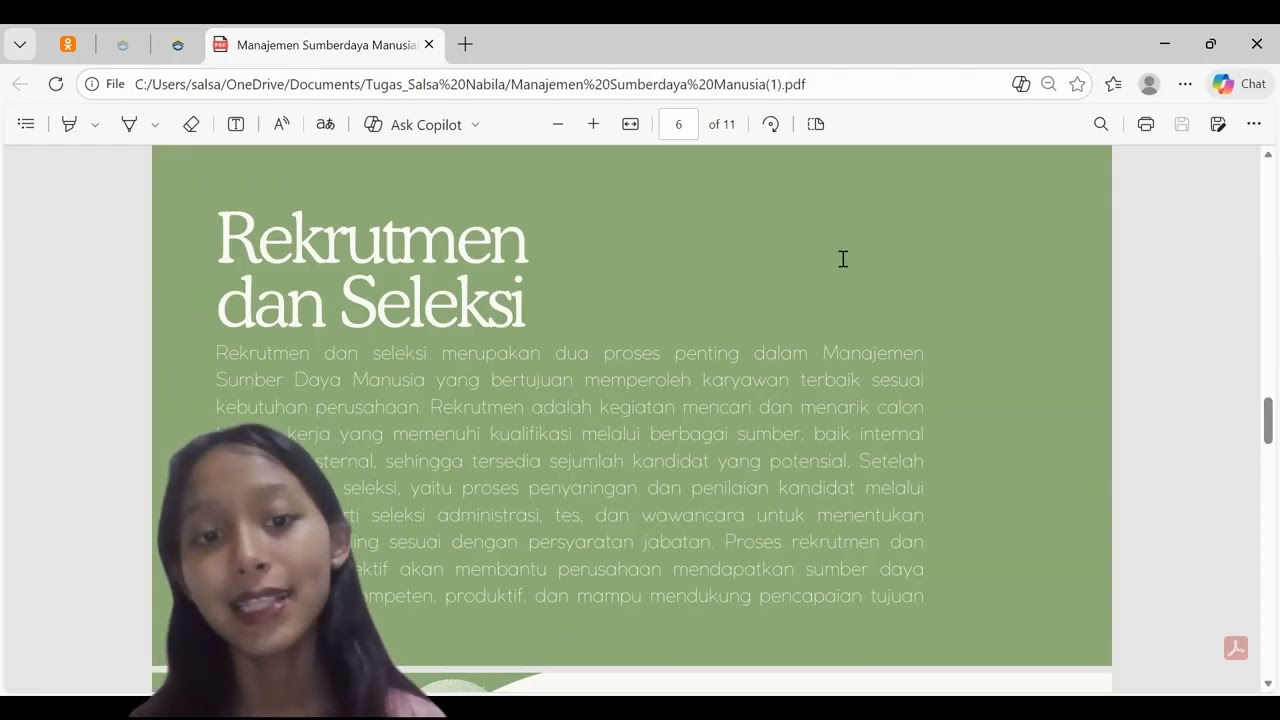Image resolution: width=1280 pixels, height=720 pixels.
Task: Click the scrollbar up arrow
Action: [x=1268, y=154]
